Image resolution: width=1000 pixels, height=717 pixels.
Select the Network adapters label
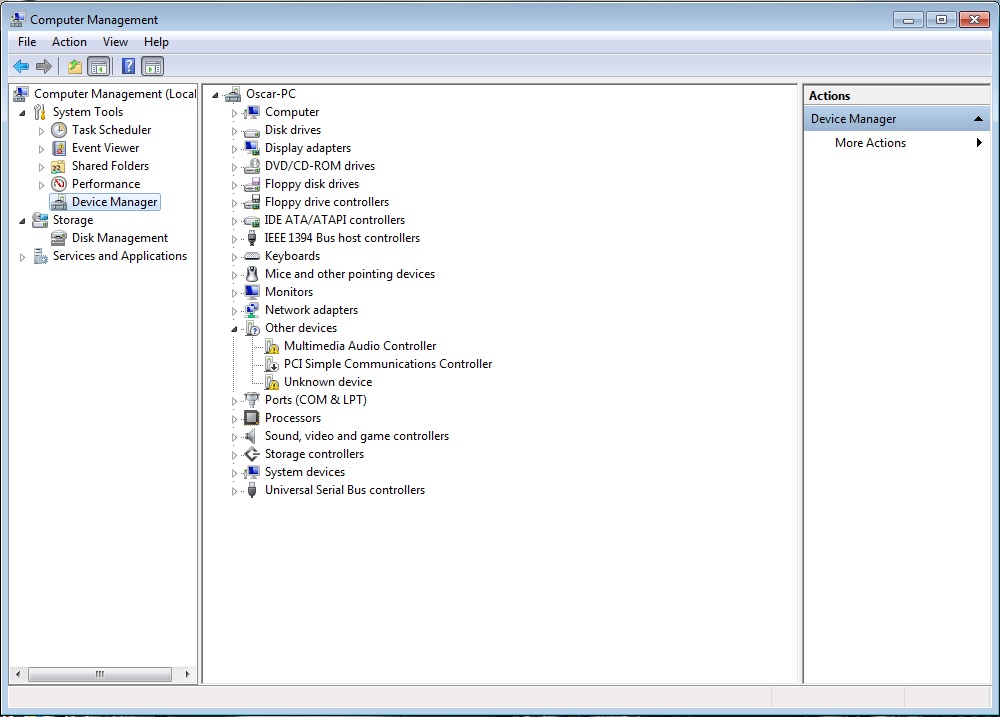tap(311, 310)
